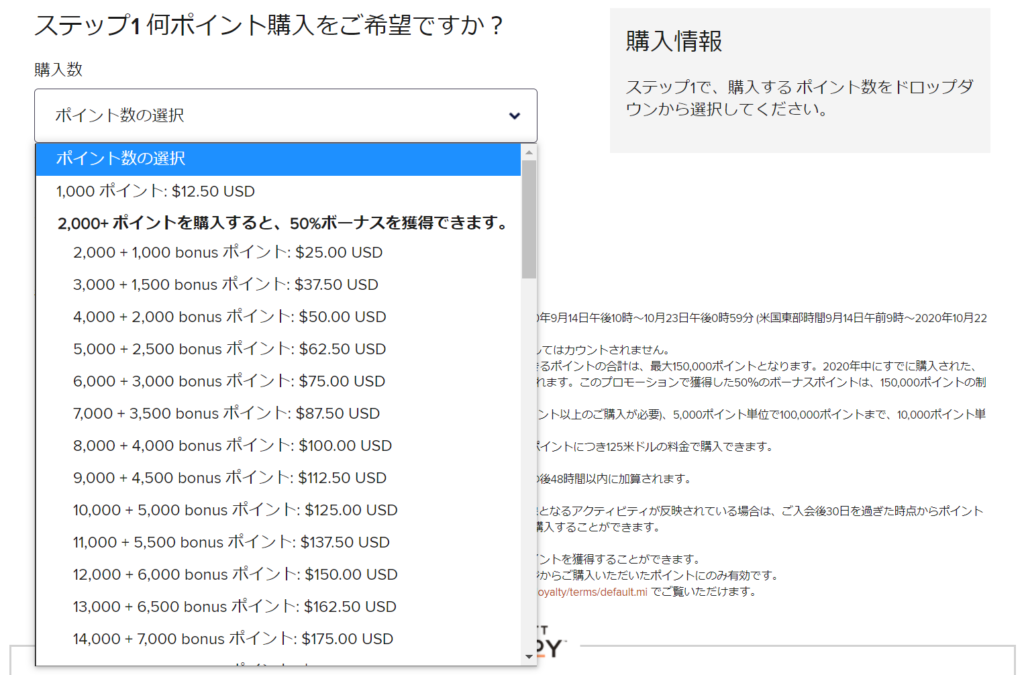Choose the $50.00 USD points option
Image resolution: width=1024 pixels, height=675 pixels.
point(229,317)
